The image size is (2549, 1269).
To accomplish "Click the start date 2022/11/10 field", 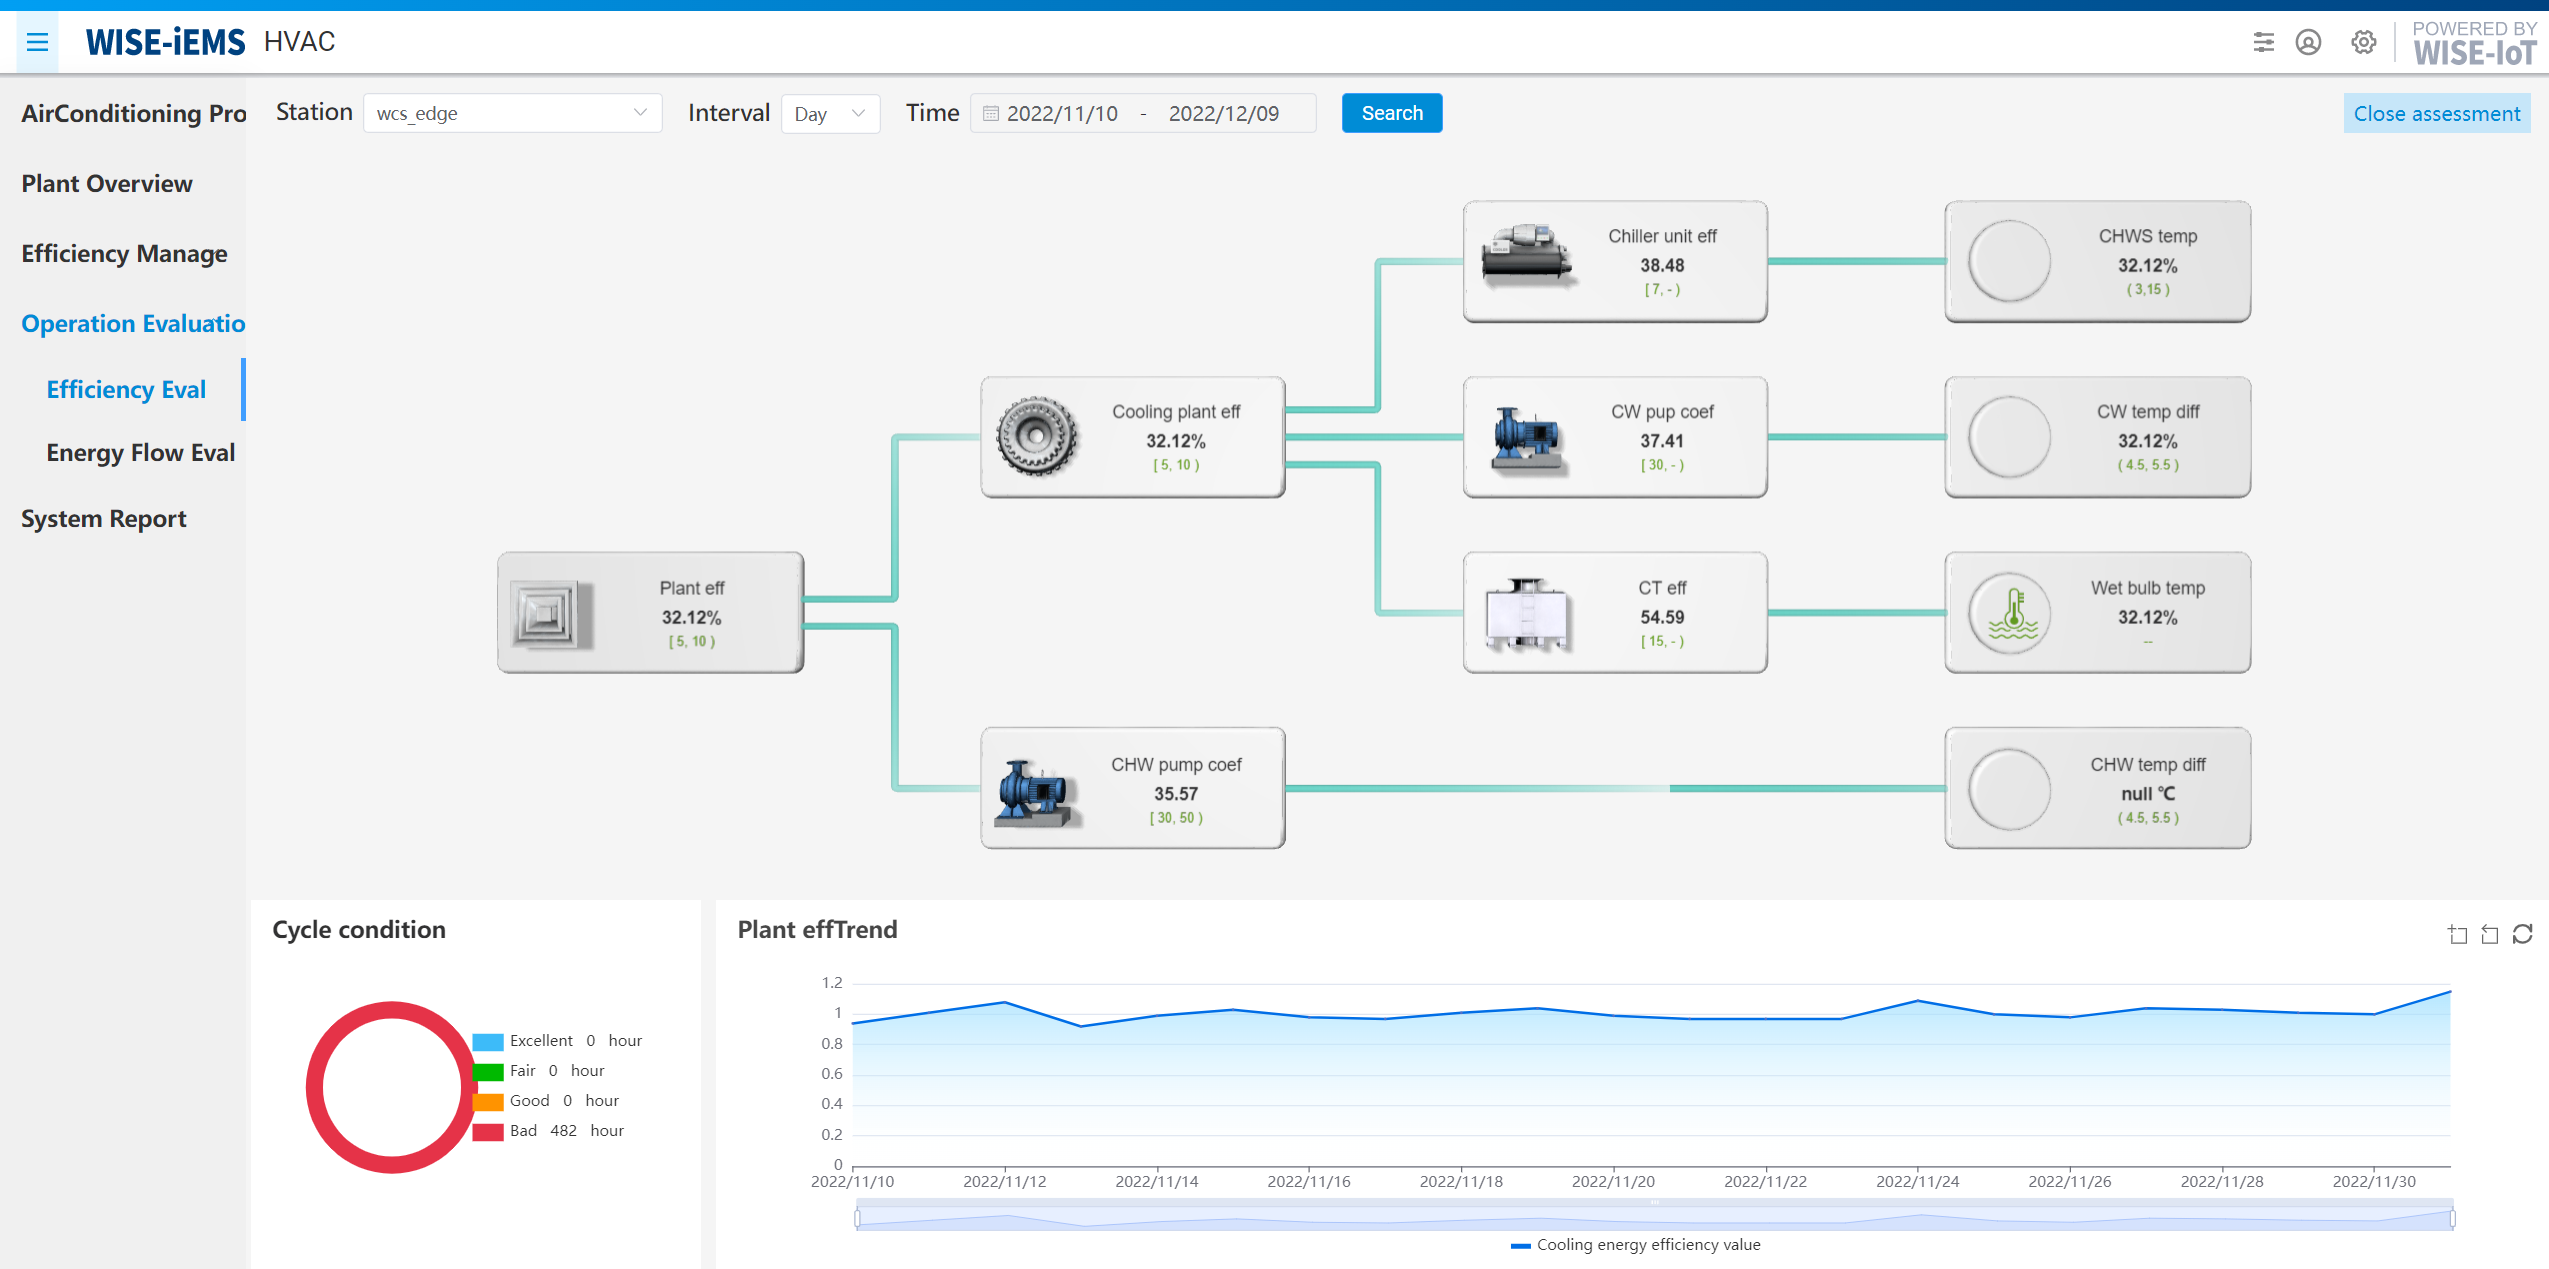I will (x=1062, y=114).
